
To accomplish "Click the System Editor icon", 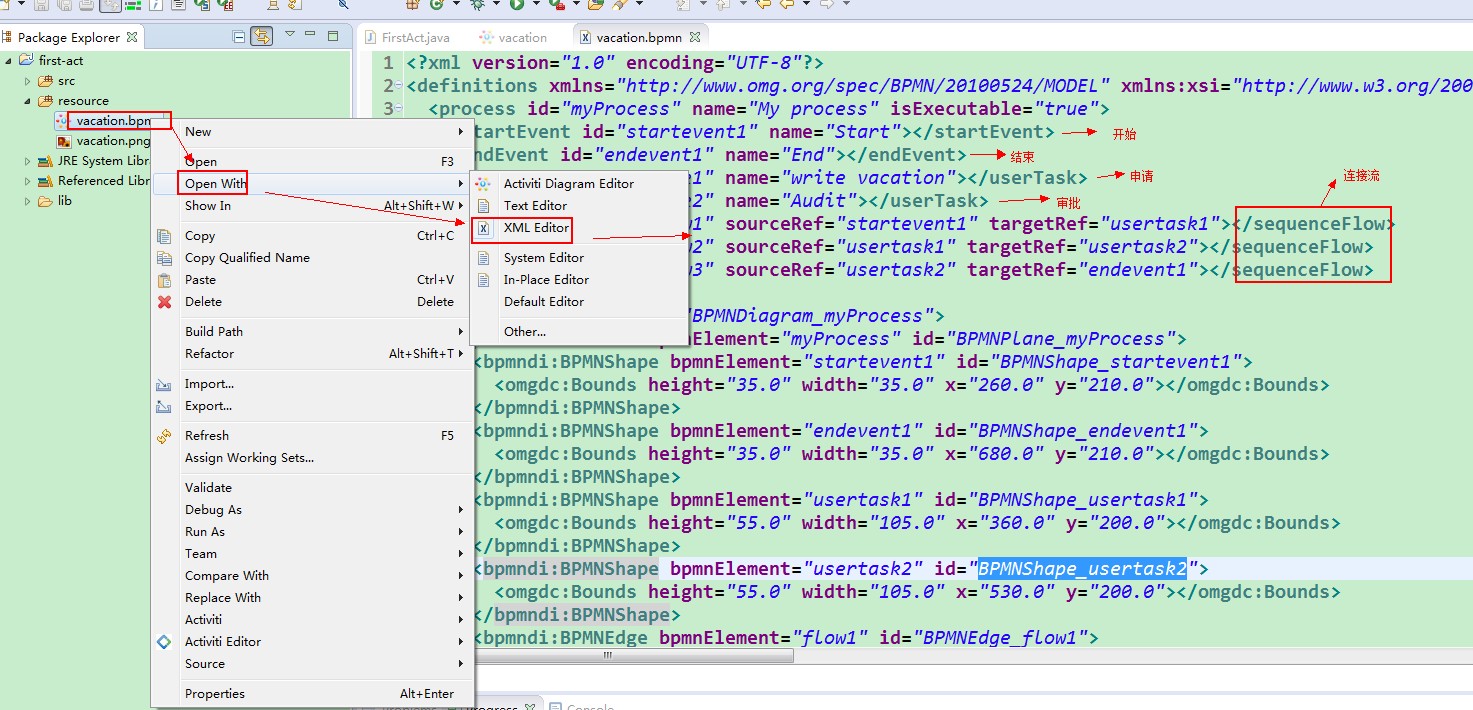I will click(484, 258).
